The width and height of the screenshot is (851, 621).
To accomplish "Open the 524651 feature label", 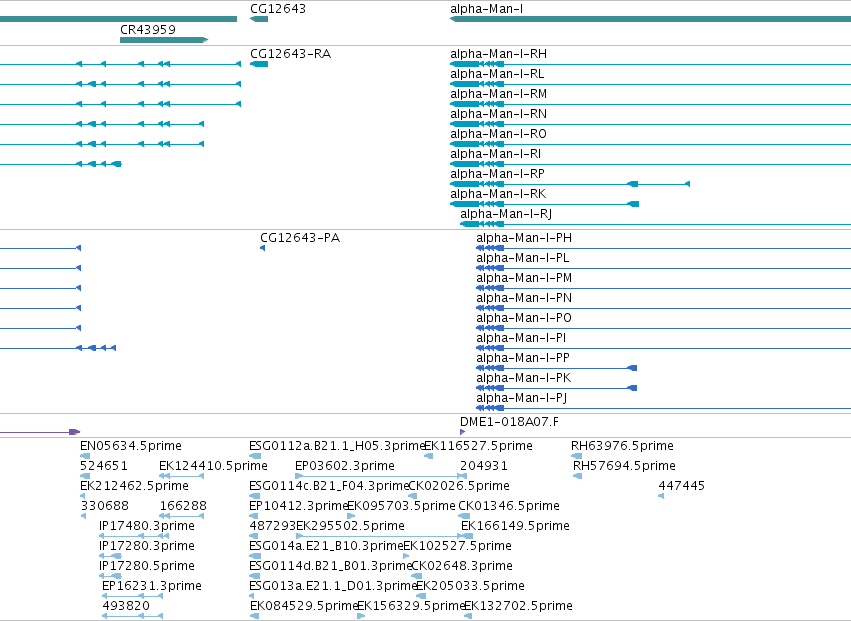I will pos(104,466).
